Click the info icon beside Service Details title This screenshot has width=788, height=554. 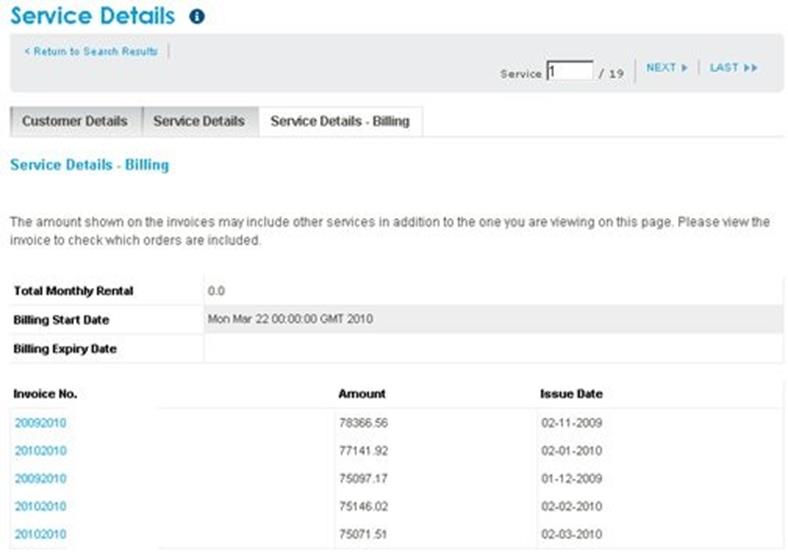pyautogui.click(x=196, y=17)
